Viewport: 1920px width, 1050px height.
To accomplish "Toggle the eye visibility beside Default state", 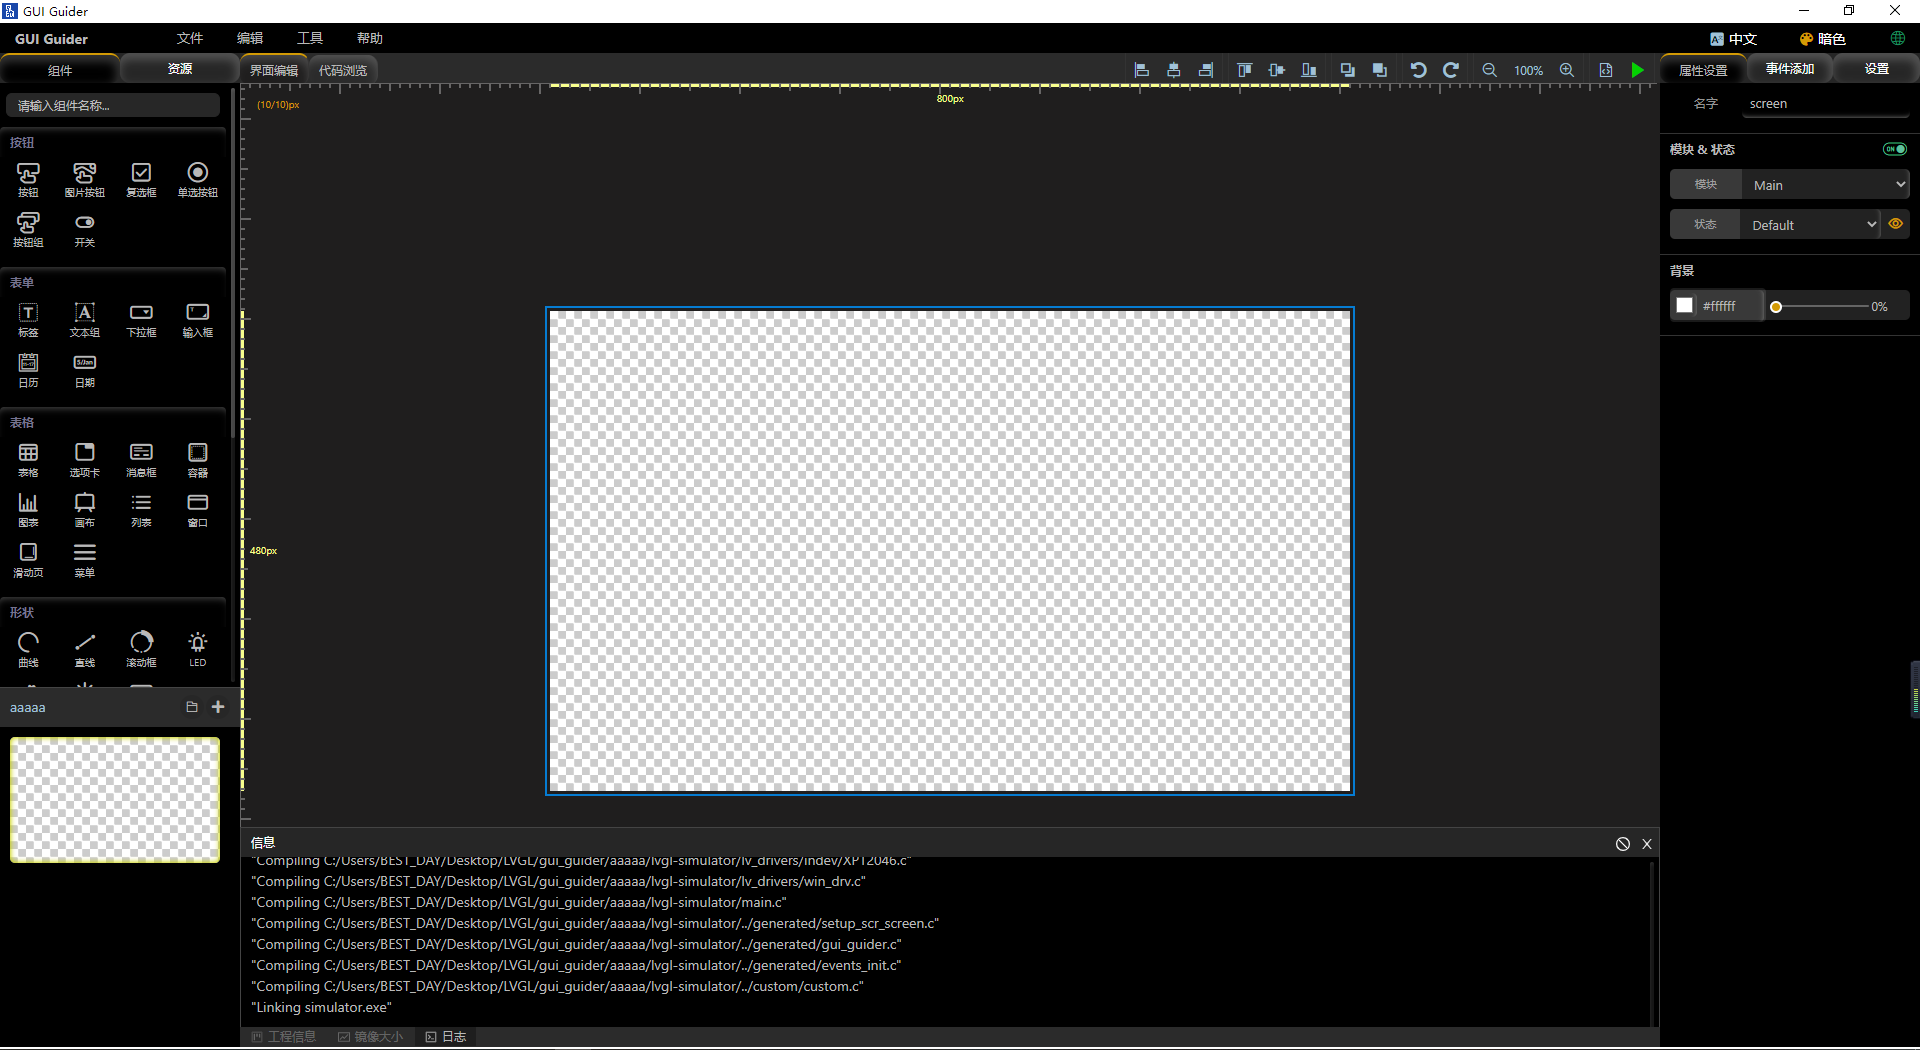I will click(1896, 224).
